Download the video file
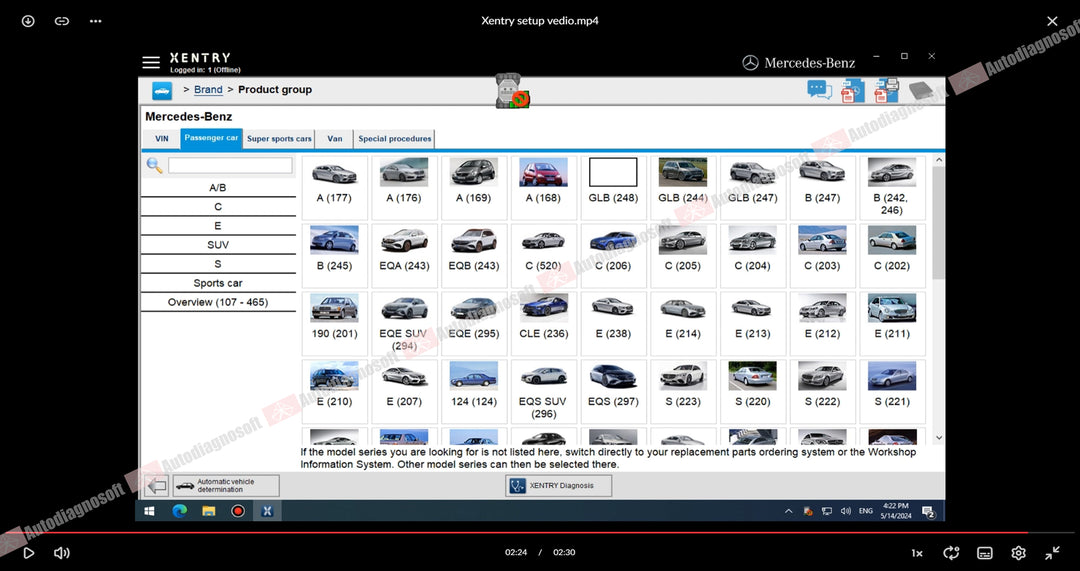This screenshot has height=571, width=1080. 28,21
